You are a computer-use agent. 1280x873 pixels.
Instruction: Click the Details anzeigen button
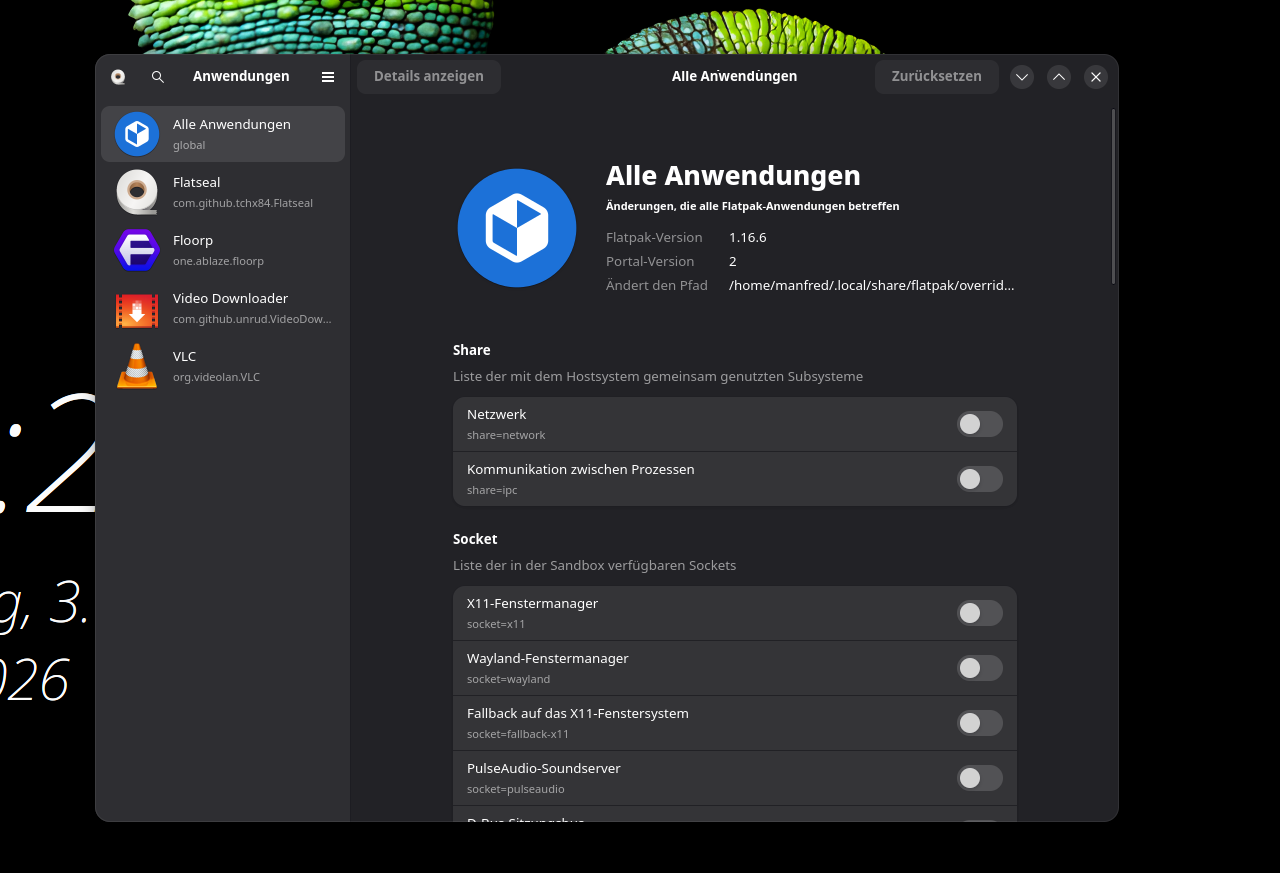pos(429,77)
